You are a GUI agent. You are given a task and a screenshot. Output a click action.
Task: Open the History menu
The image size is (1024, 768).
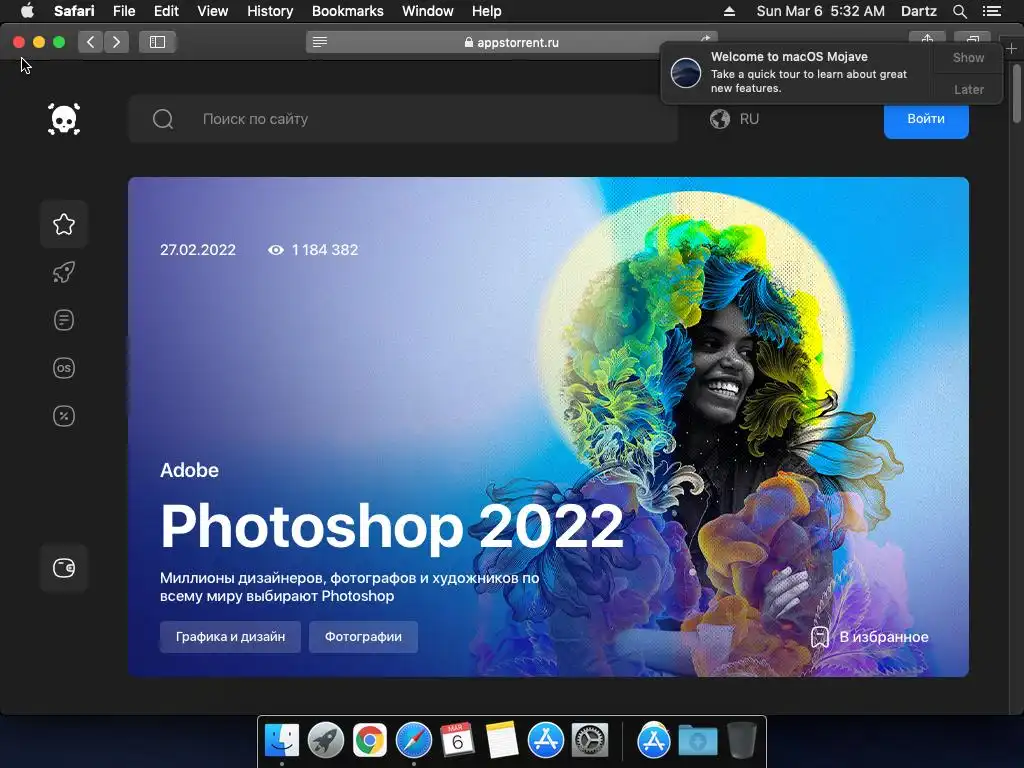pos(270,11)
